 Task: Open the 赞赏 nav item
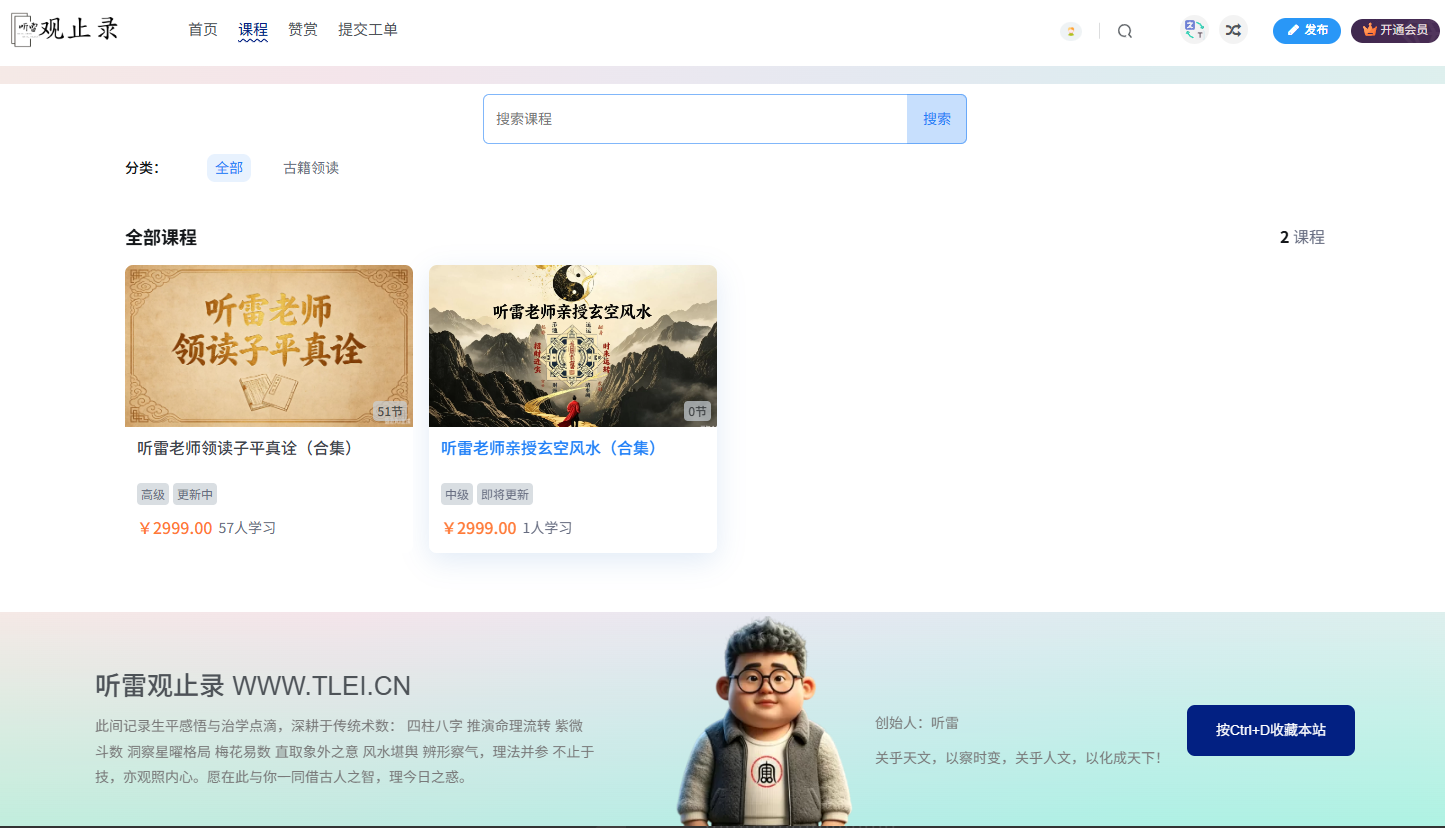point(303,30)
